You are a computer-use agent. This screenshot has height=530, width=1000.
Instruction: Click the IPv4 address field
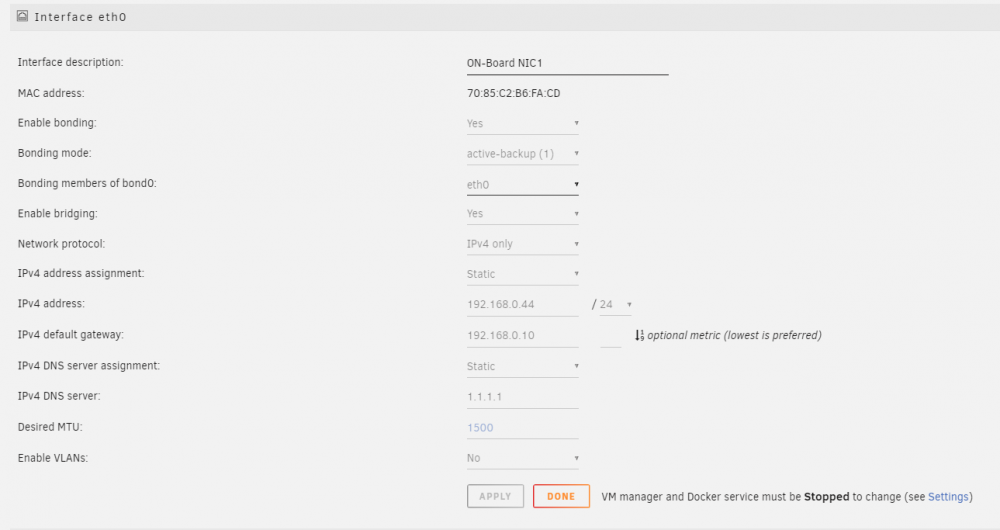click(x=522, y=305)
